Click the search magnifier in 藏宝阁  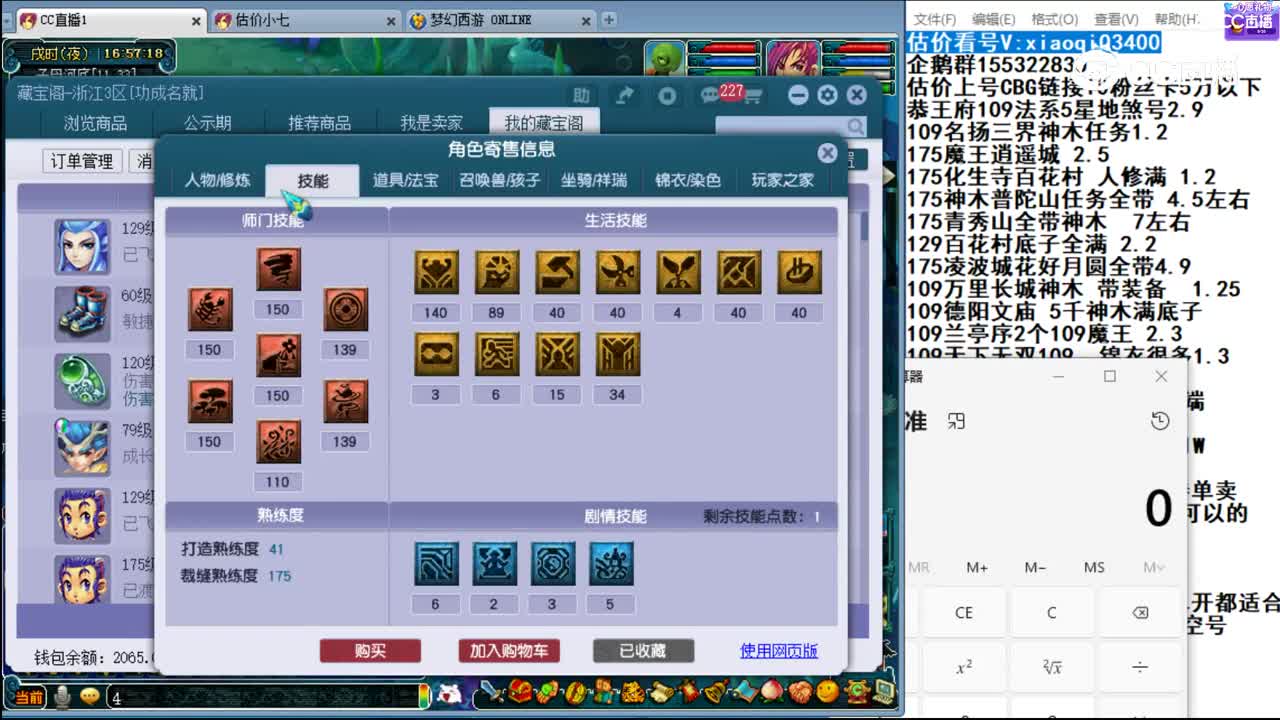856,127
